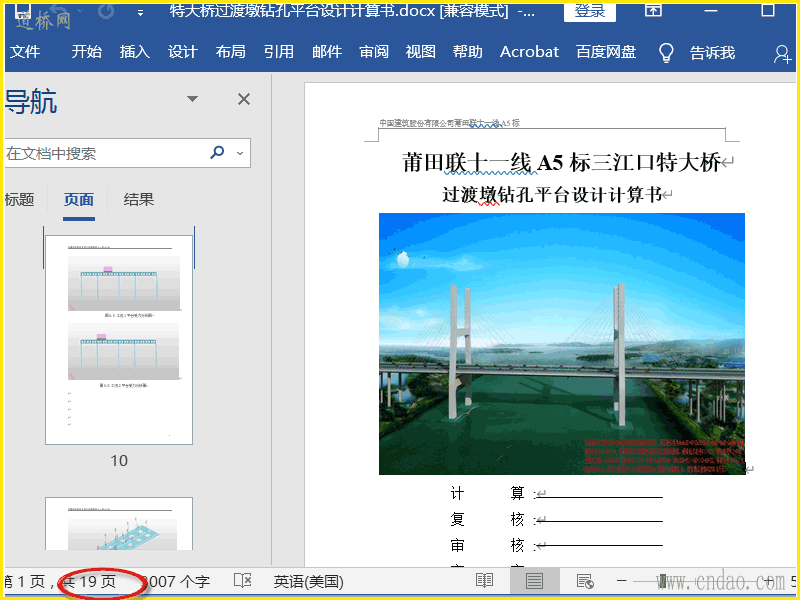Image resolution: width=800 pixels, height=600 pixels.
Task: Click the language 英语(美国) in status bar
Action: (x=308, y=582)
